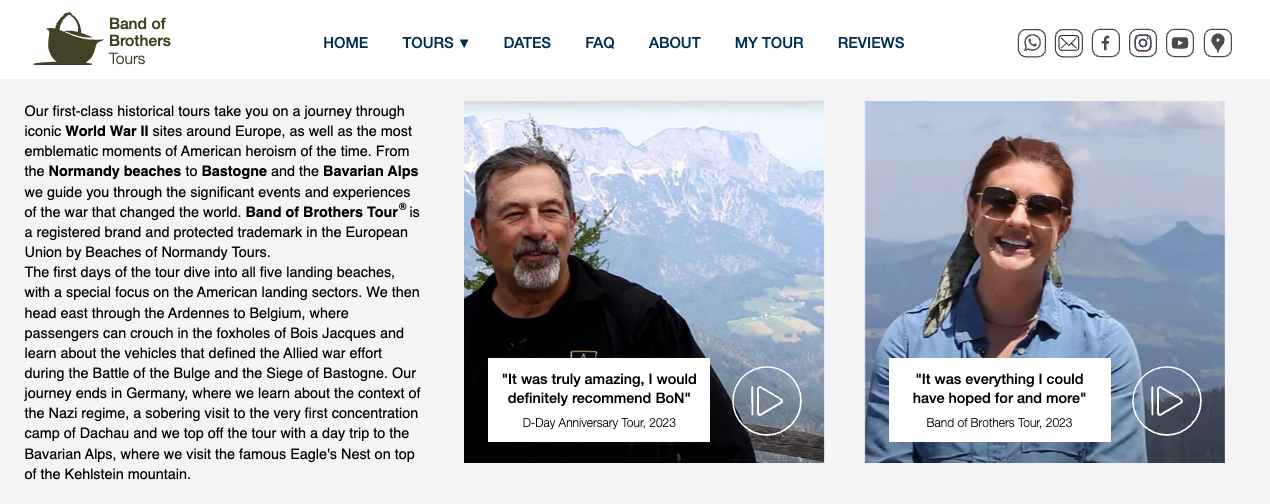Expand the TOURS dropdown menu
The height and width of the screenshot is (504, 1270).
click(435, 43)
